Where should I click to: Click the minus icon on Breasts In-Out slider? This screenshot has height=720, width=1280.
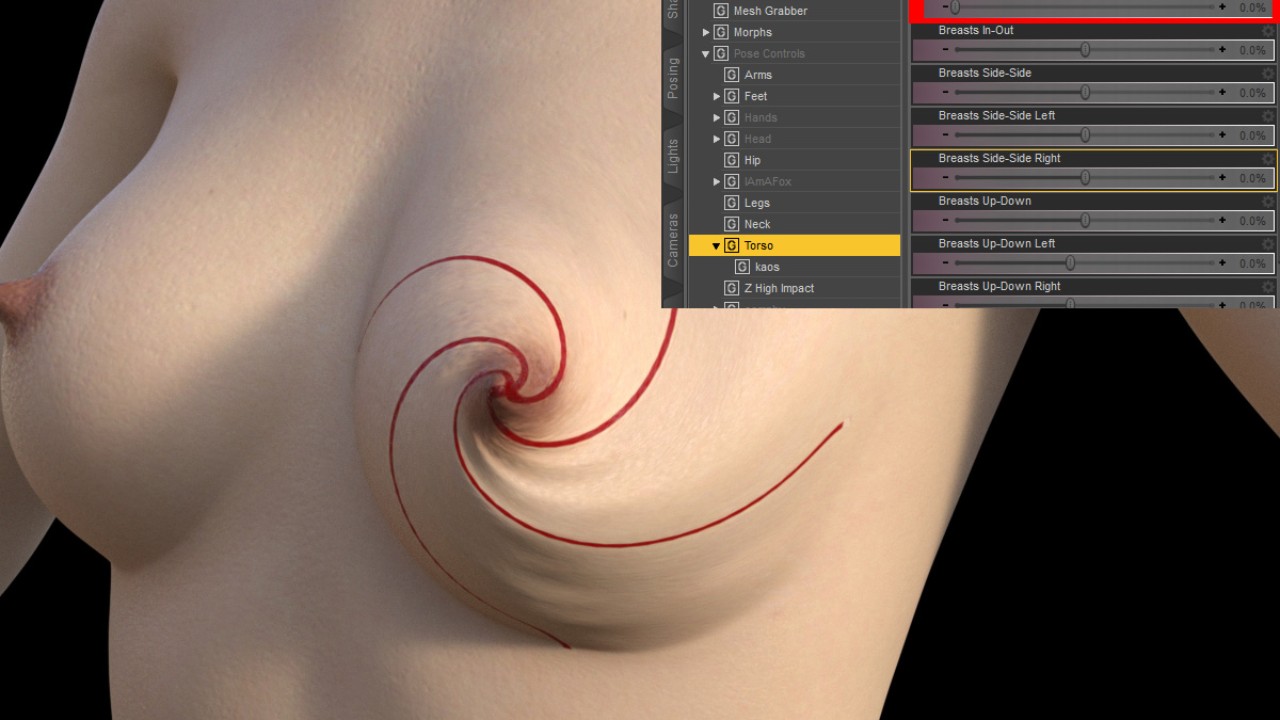pos(945,50)
